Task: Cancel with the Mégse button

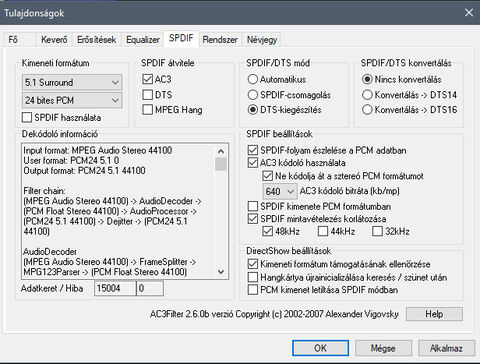Action: pyautogui.click(x=383, y=348)
